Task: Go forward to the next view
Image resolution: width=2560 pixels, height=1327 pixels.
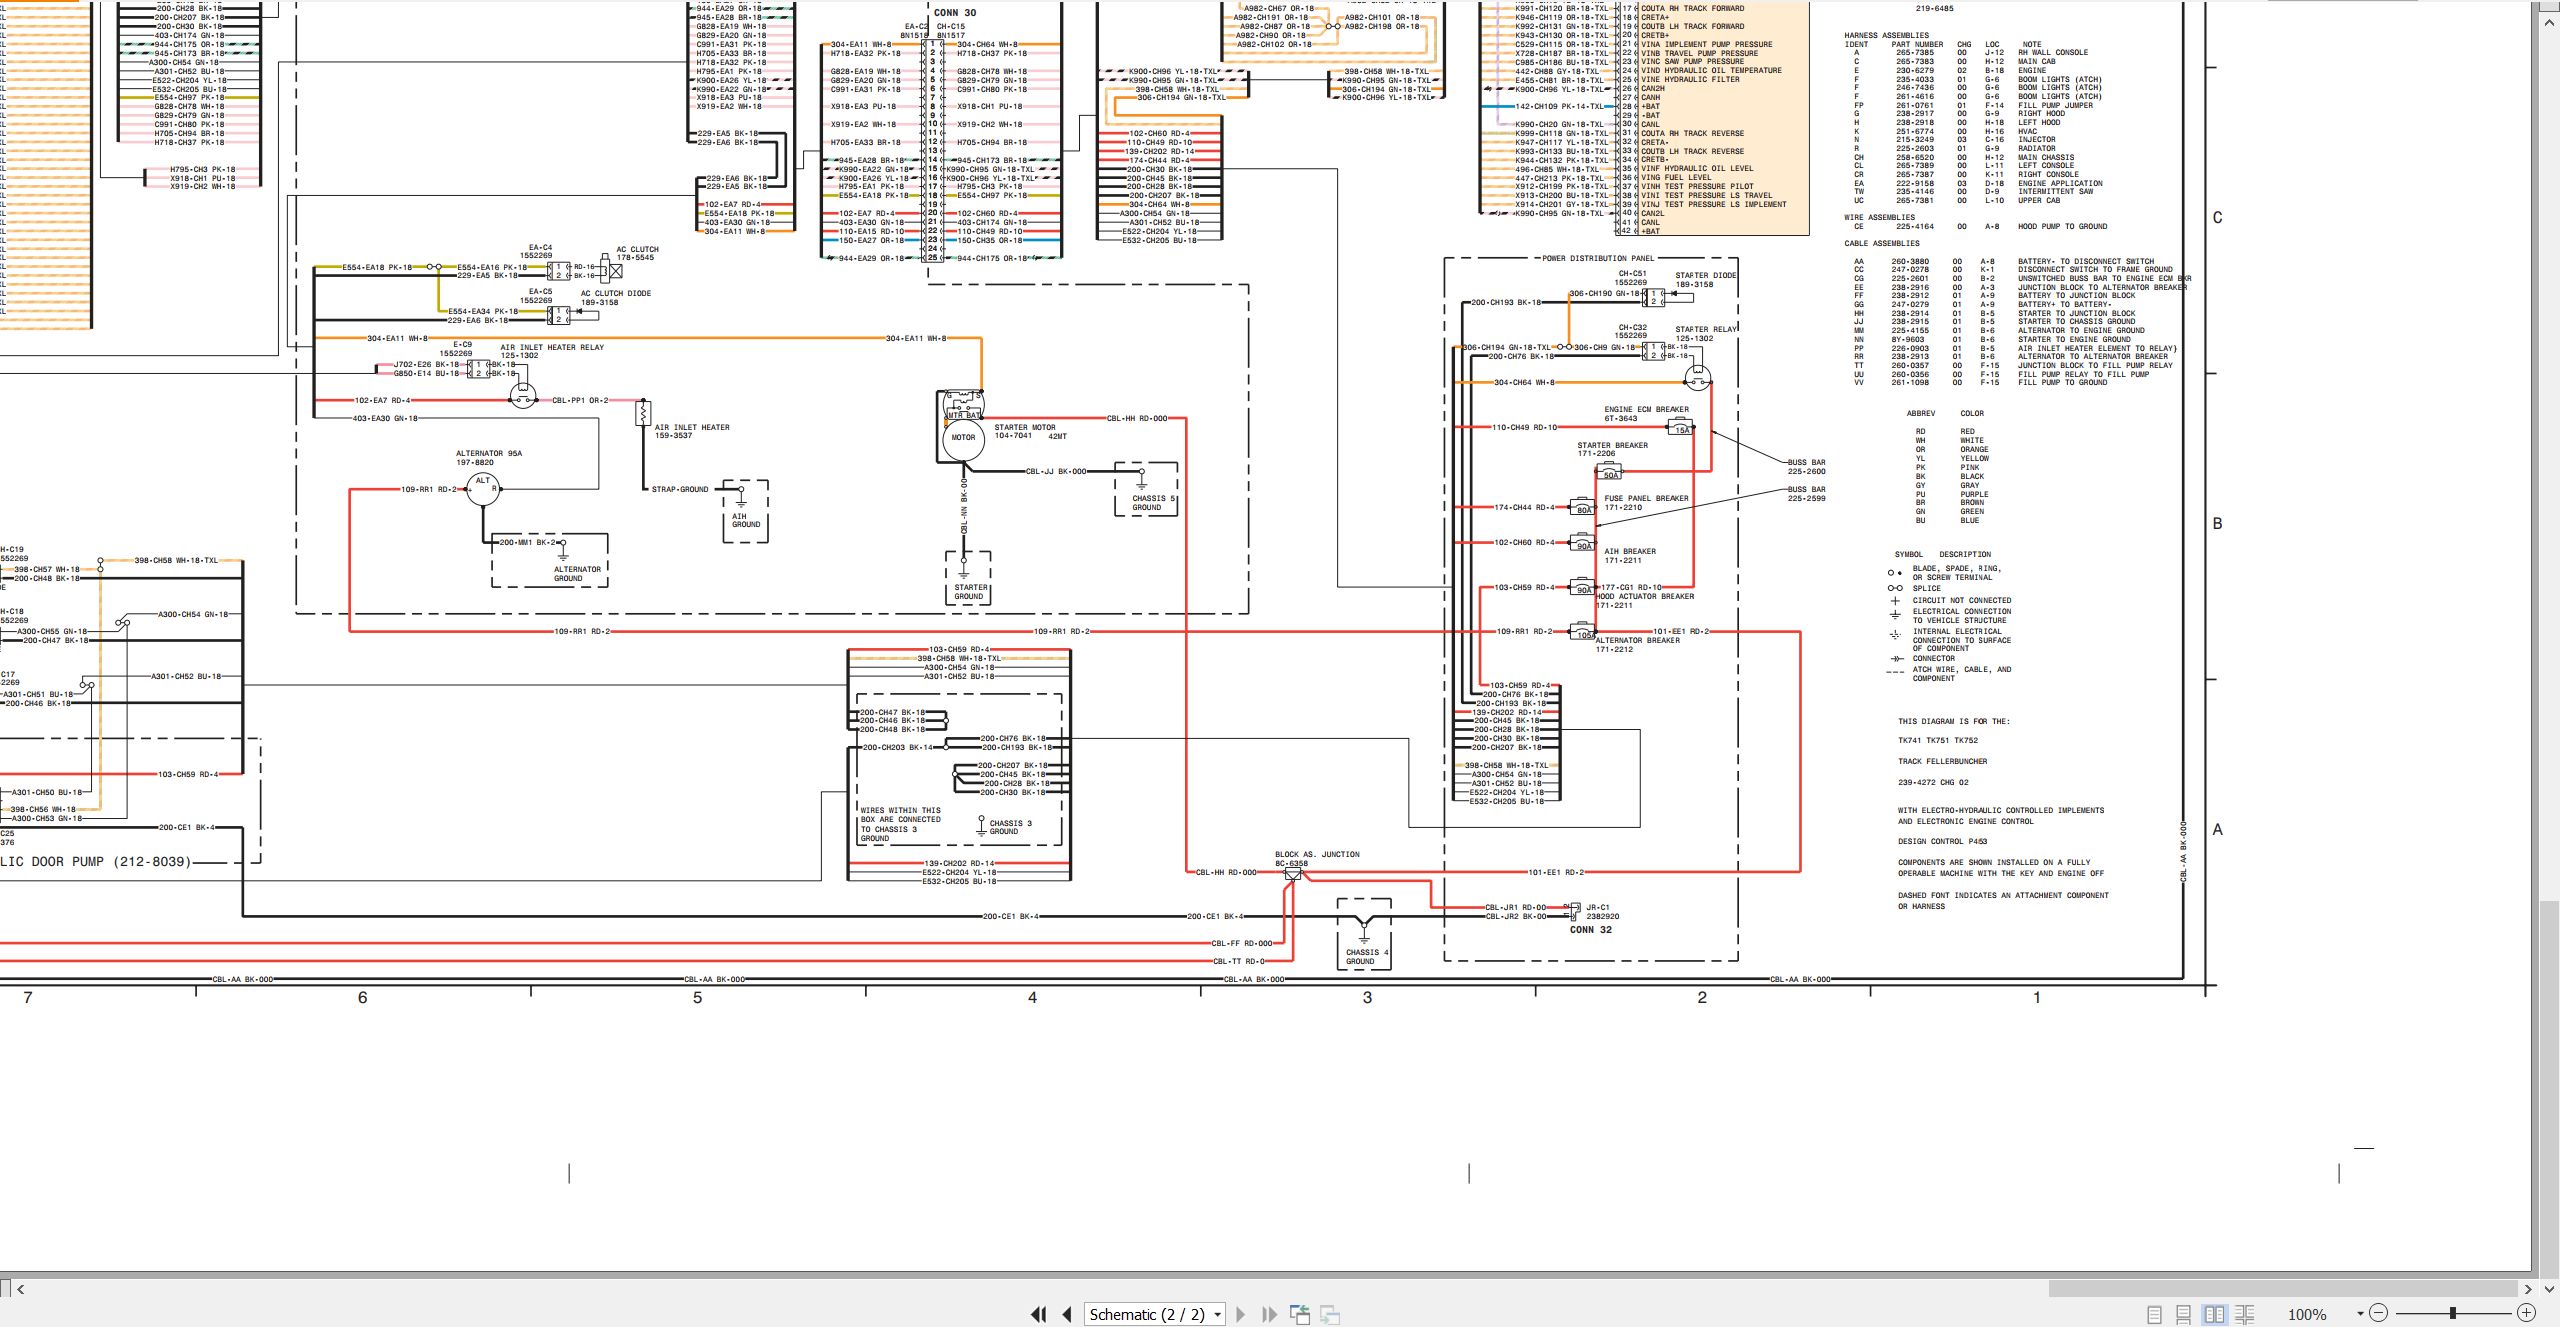Action: click(x=1330, y=1314)
